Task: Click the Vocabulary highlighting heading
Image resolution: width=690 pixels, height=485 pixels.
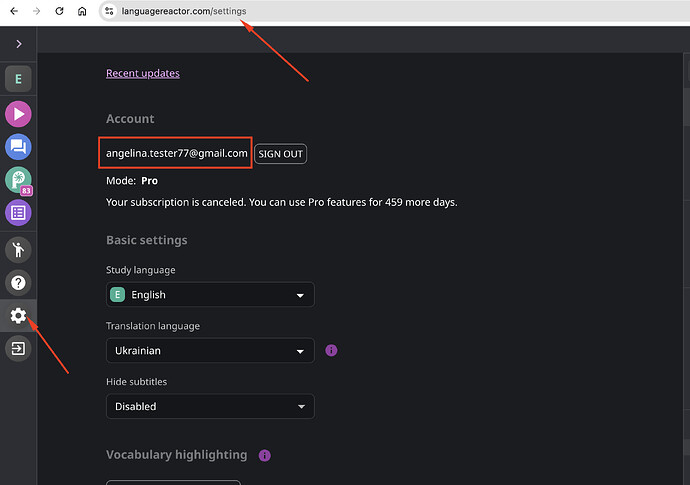Action: click(176, 455)
